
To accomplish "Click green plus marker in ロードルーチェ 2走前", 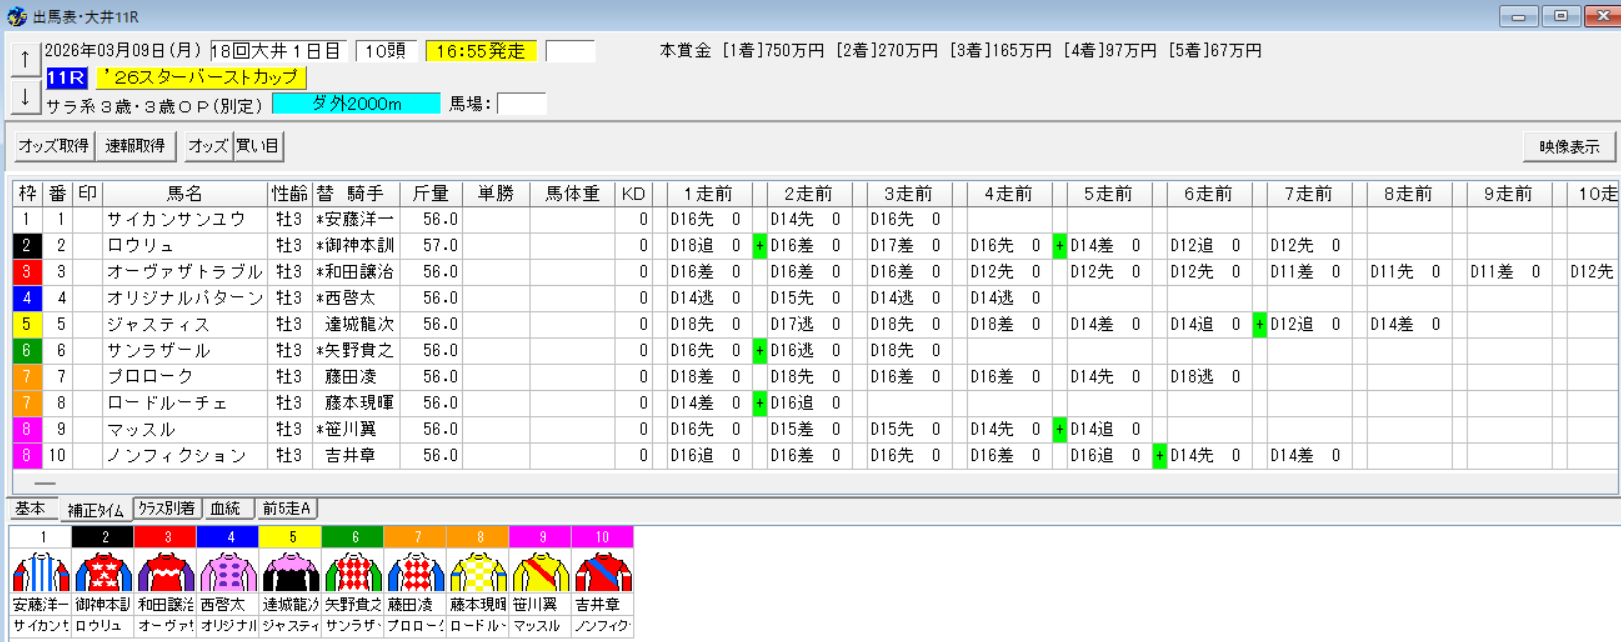I will (760, 403).
